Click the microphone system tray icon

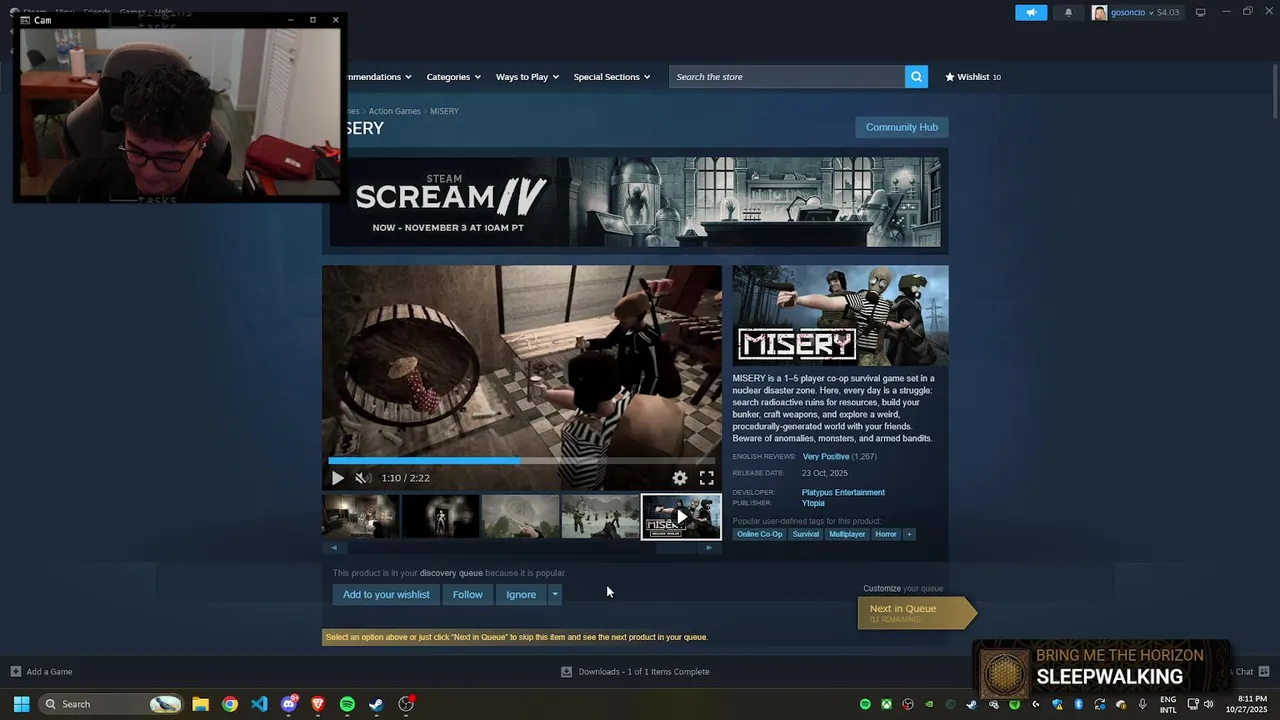coord(1142,704)
